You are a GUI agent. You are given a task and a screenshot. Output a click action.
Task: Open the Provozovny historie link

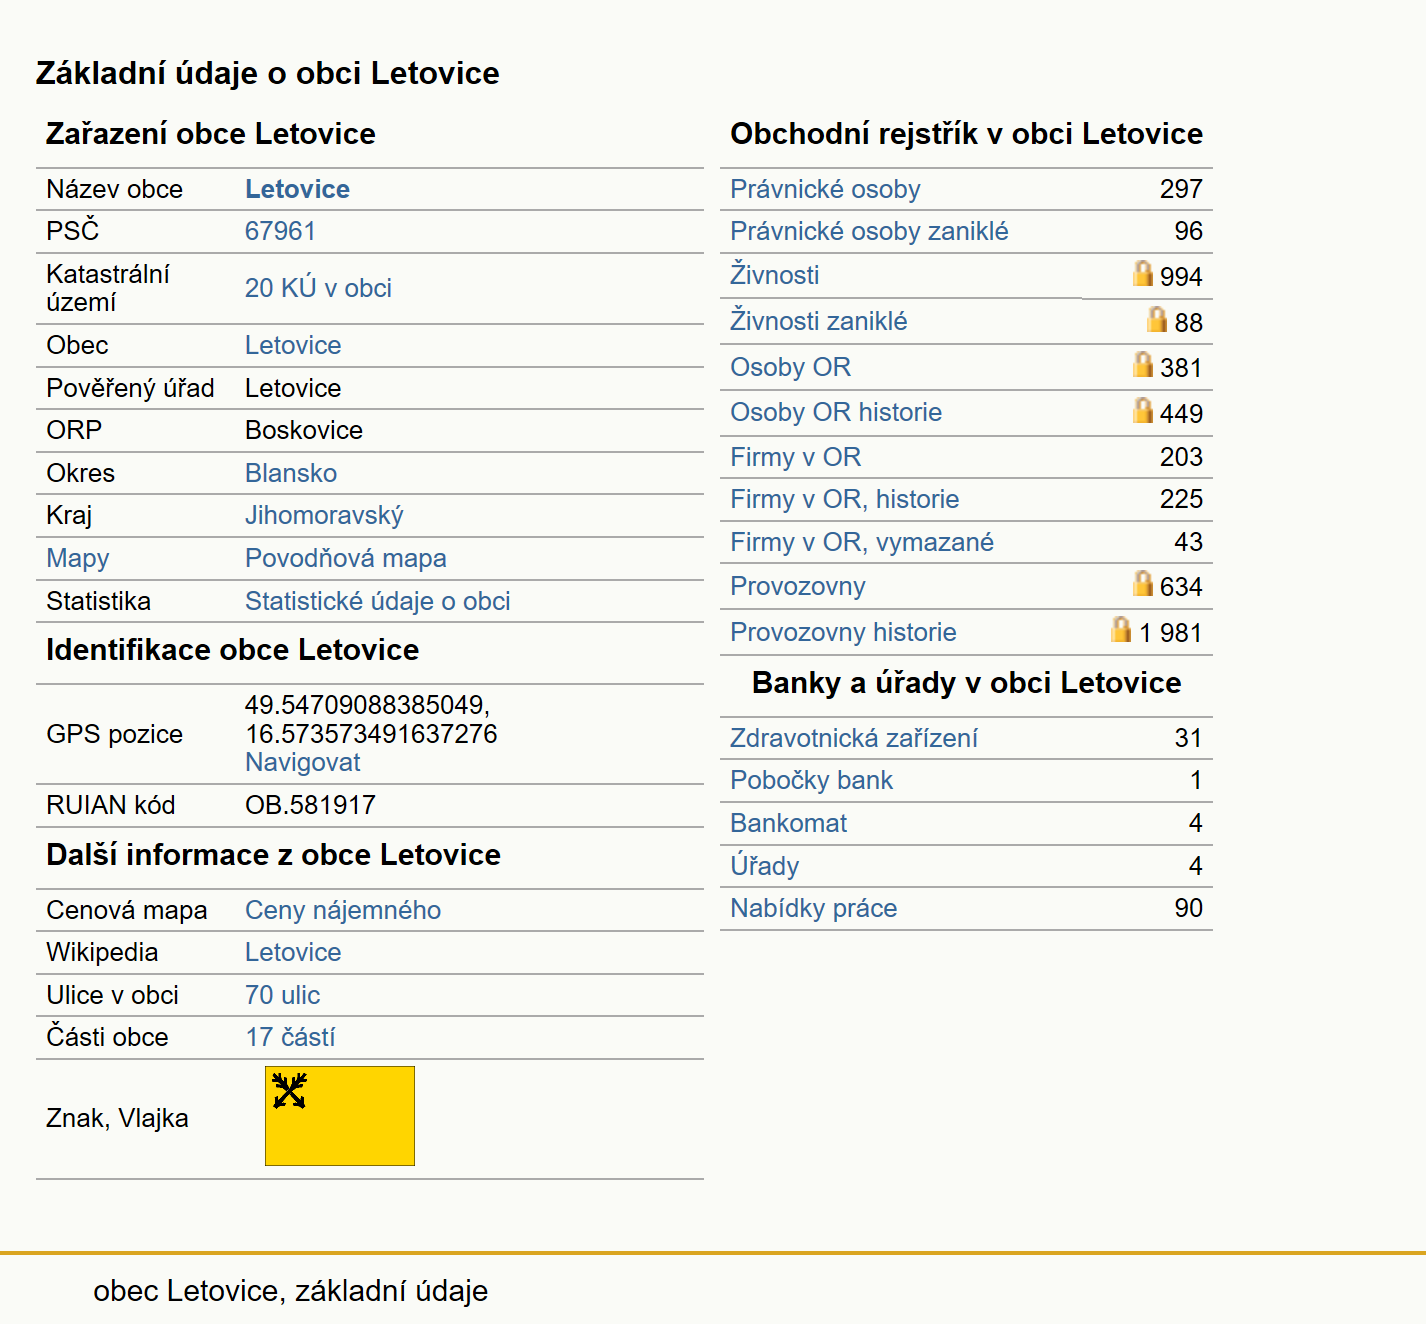pos(843,632)
